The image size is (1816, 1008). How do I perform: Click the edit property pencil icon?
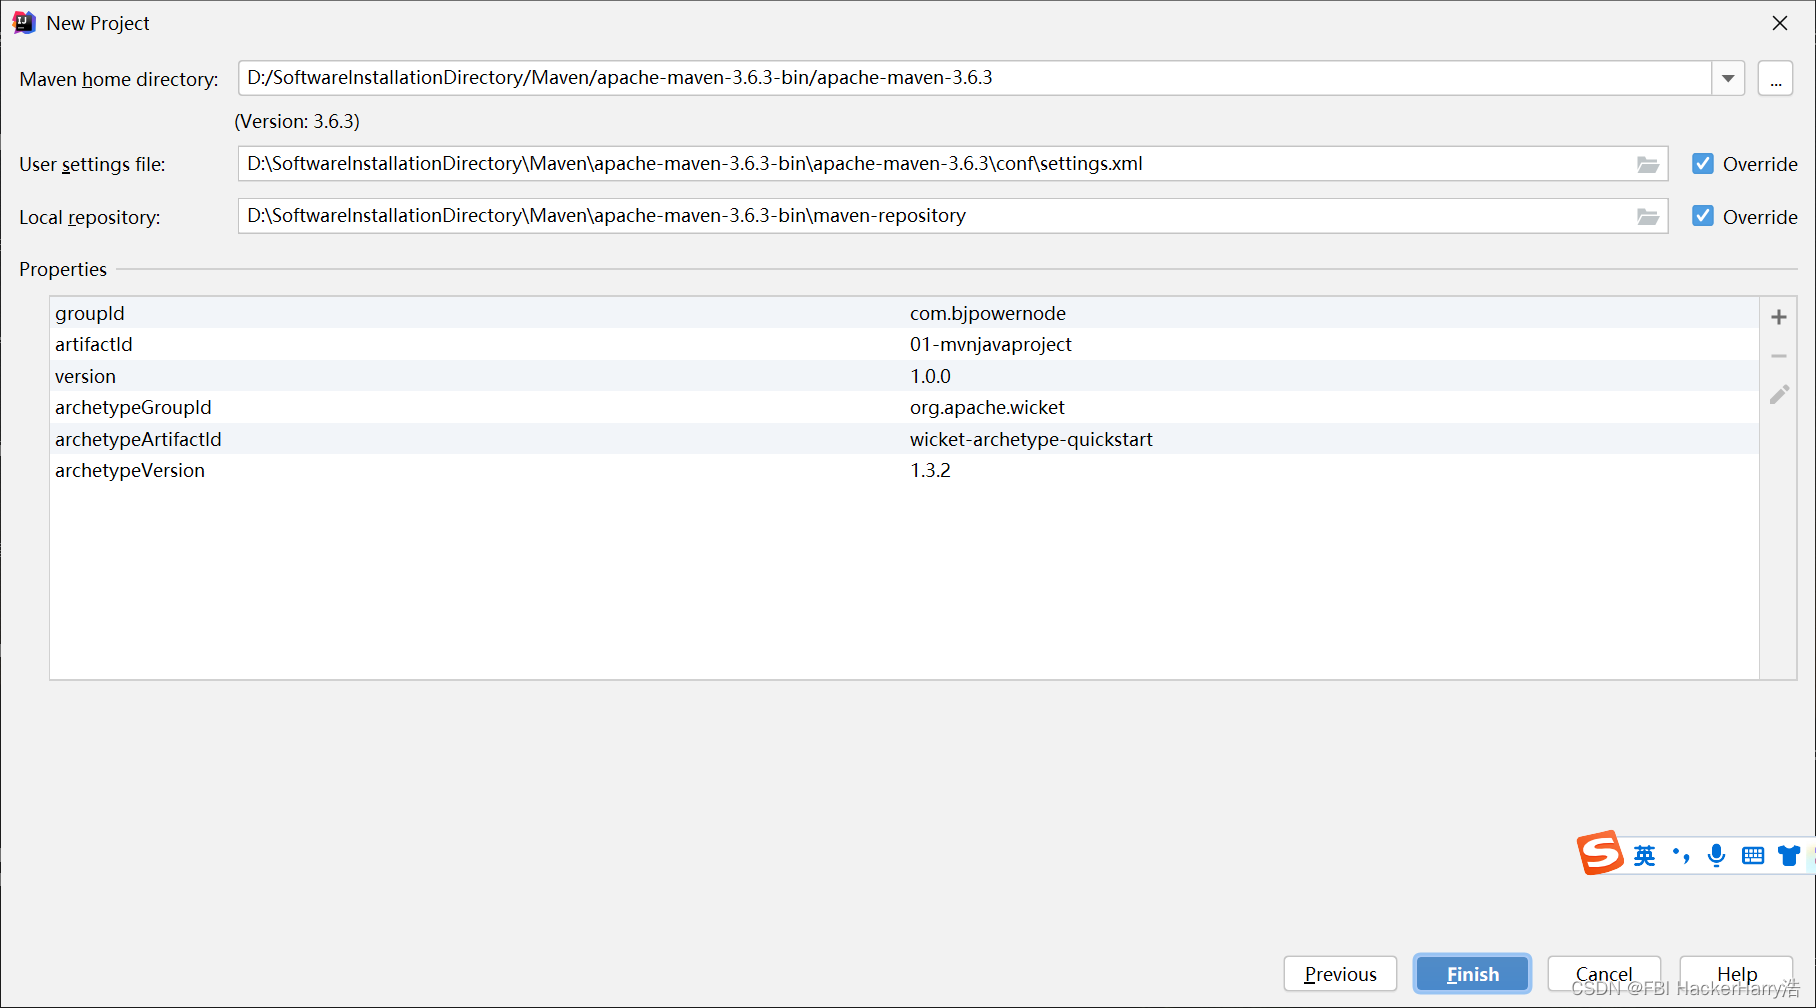tap(1778, 394)
